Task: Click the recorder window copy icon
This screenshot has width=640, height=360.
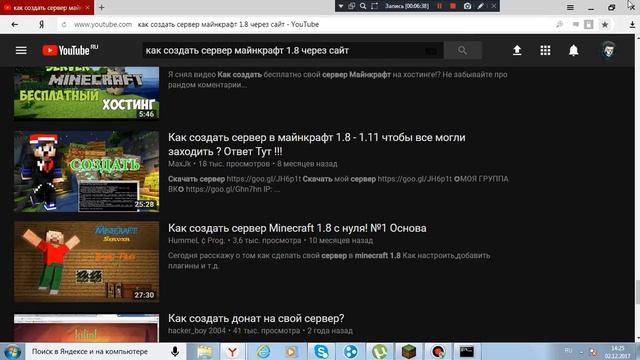Action: (x=351, y=6)
